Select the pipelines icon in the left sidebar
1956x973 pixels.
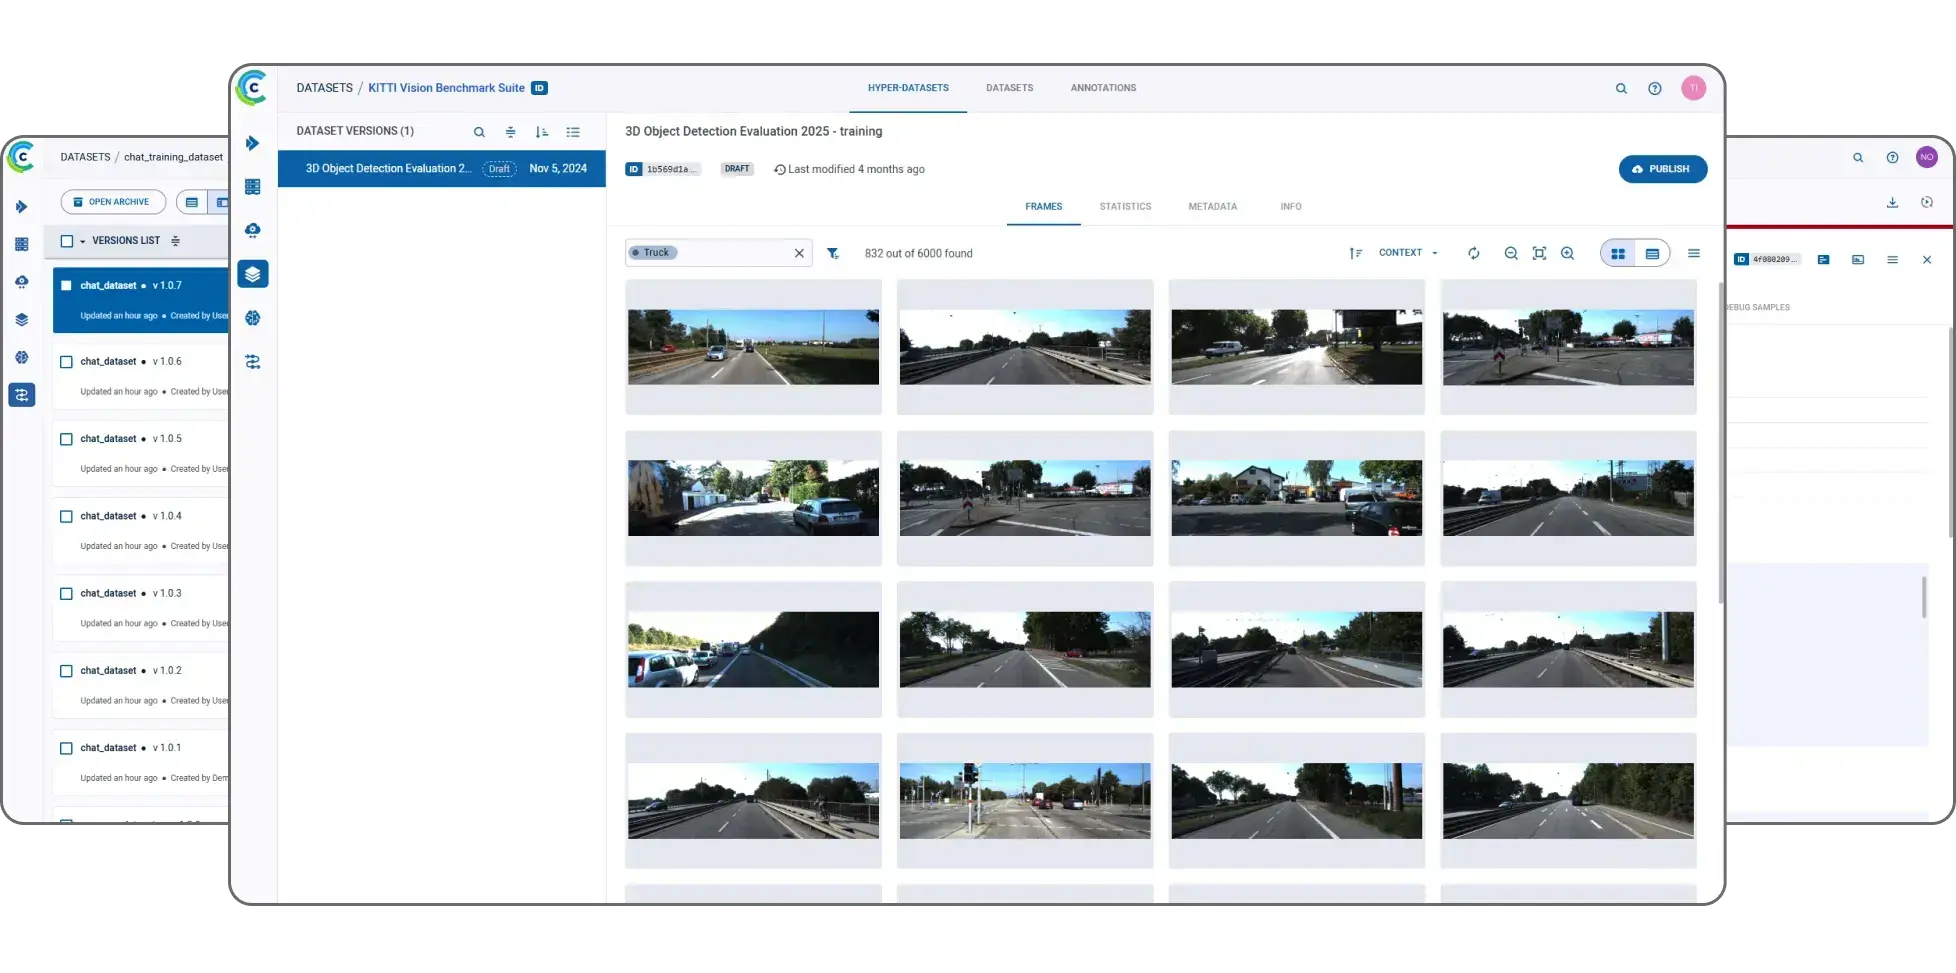click(x=252, y=361)
